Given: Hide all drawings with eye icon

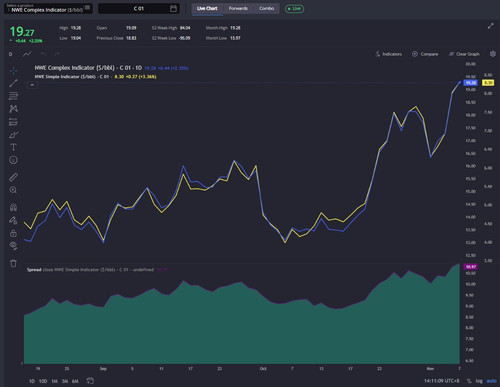Looking at the screenshot, I should tap(13, 246).
